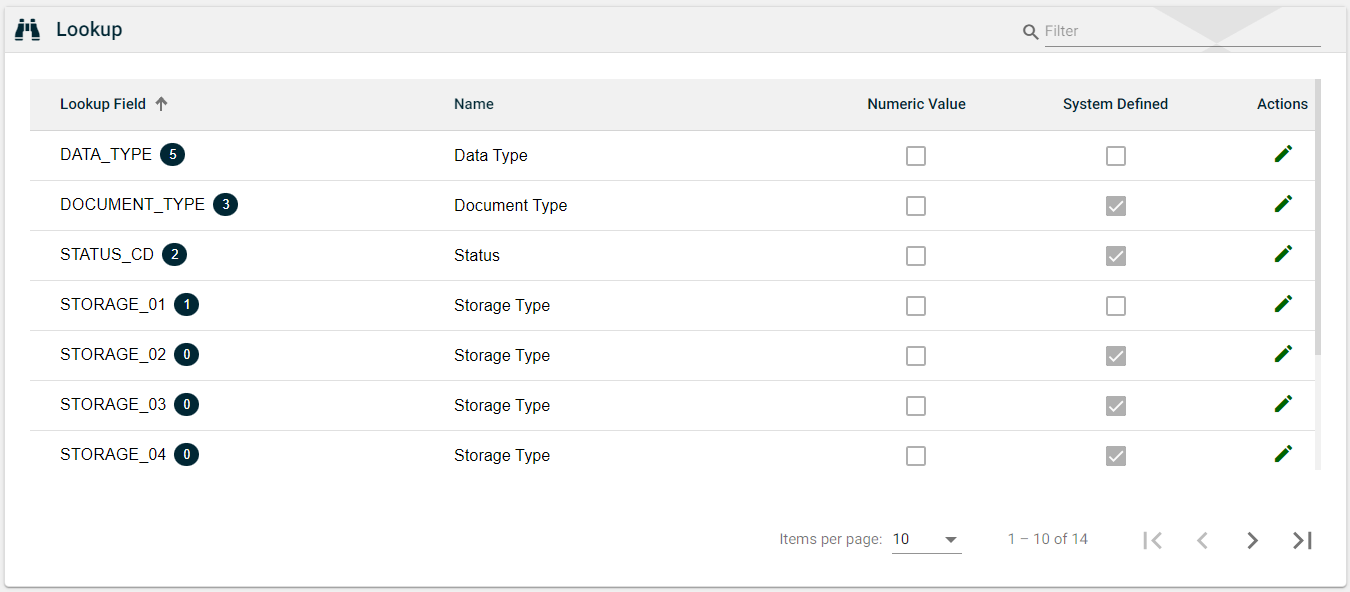Open the Items per page dropdown

(926, 540)
